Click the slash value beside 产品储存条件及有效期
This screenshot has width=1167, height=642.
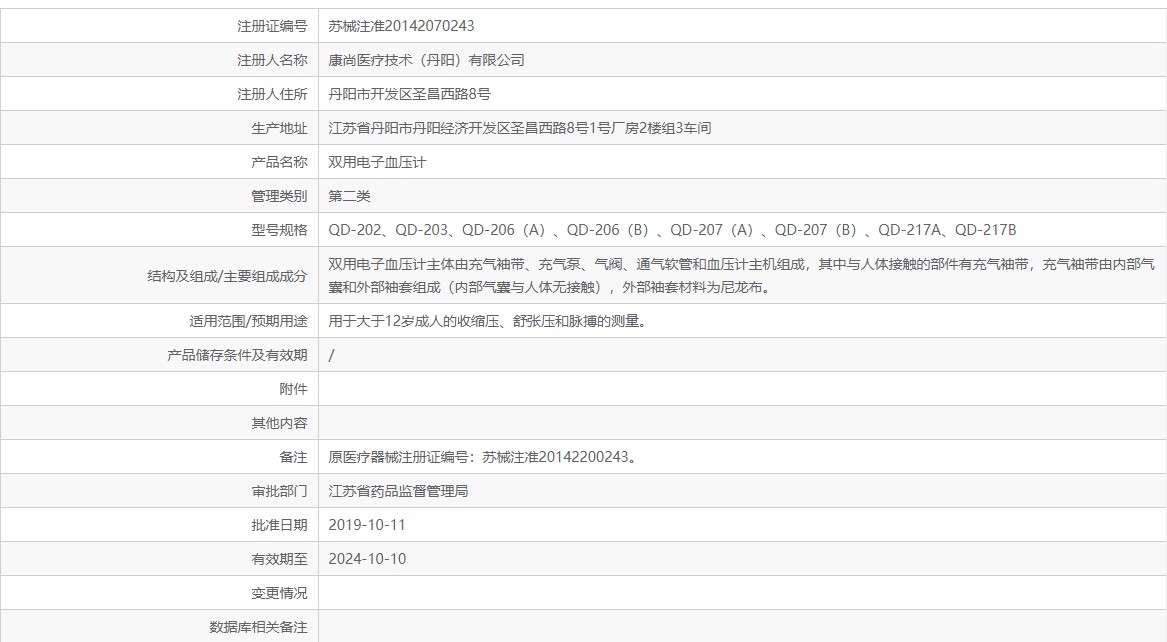click(x=331, y=356)
